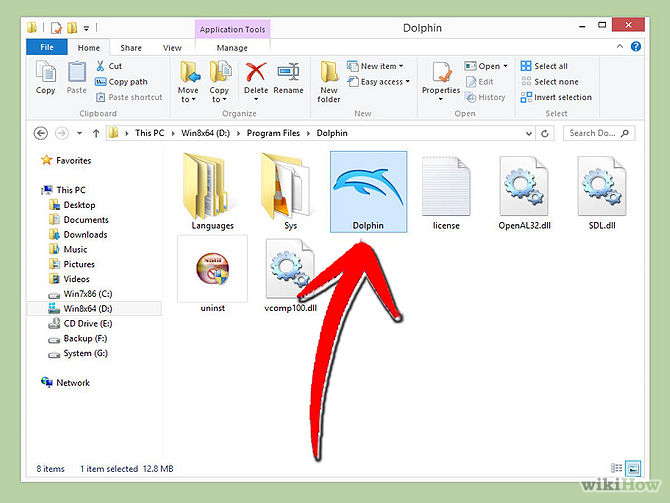This screenshot has width=670, height=503.
Task: Switch to the Home ribbon tab
Action: 88,48
